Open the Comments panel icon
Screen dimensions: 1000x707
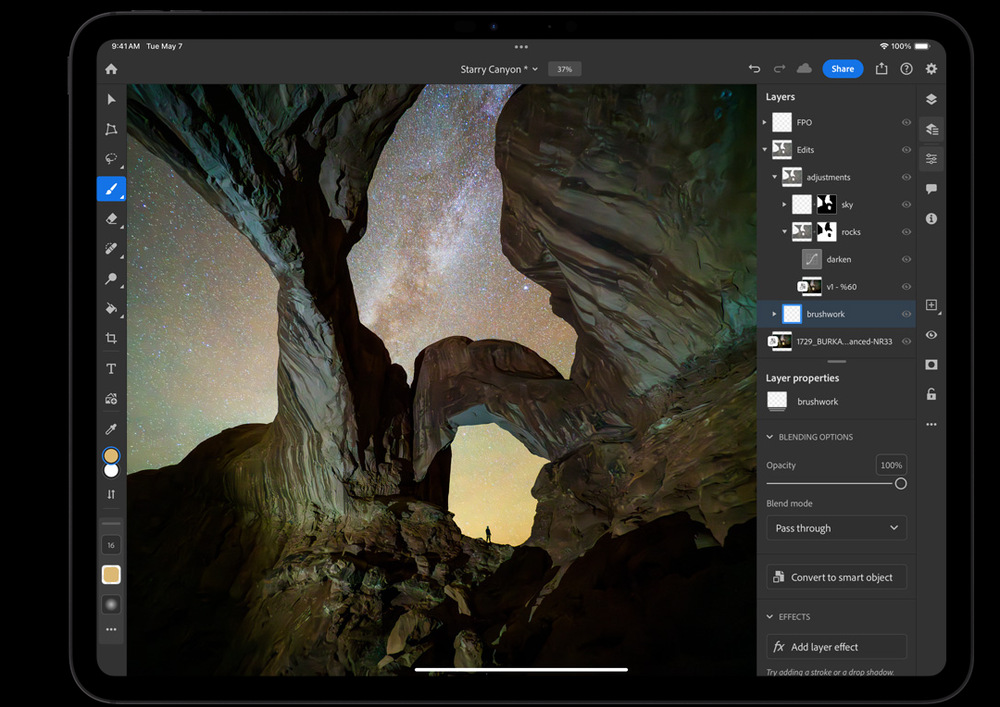[x=931, y=189]
